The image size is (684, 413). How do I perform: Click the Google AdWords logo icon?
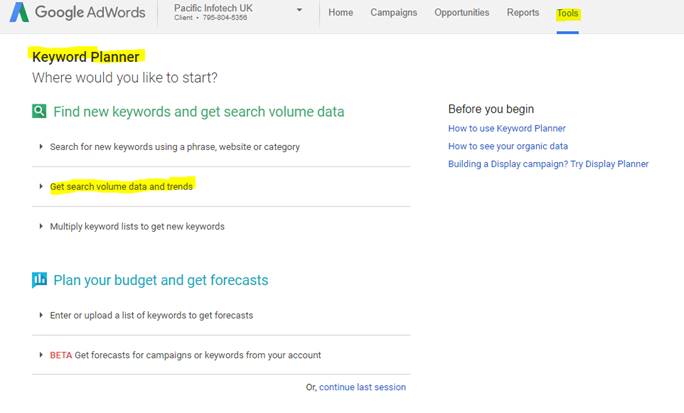pyautogui.click(x=19, y=12)
